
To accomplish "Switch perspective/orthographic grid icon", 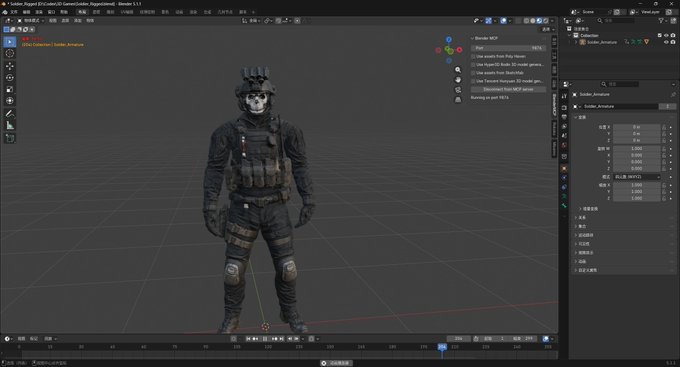I will tap(458, 100).
